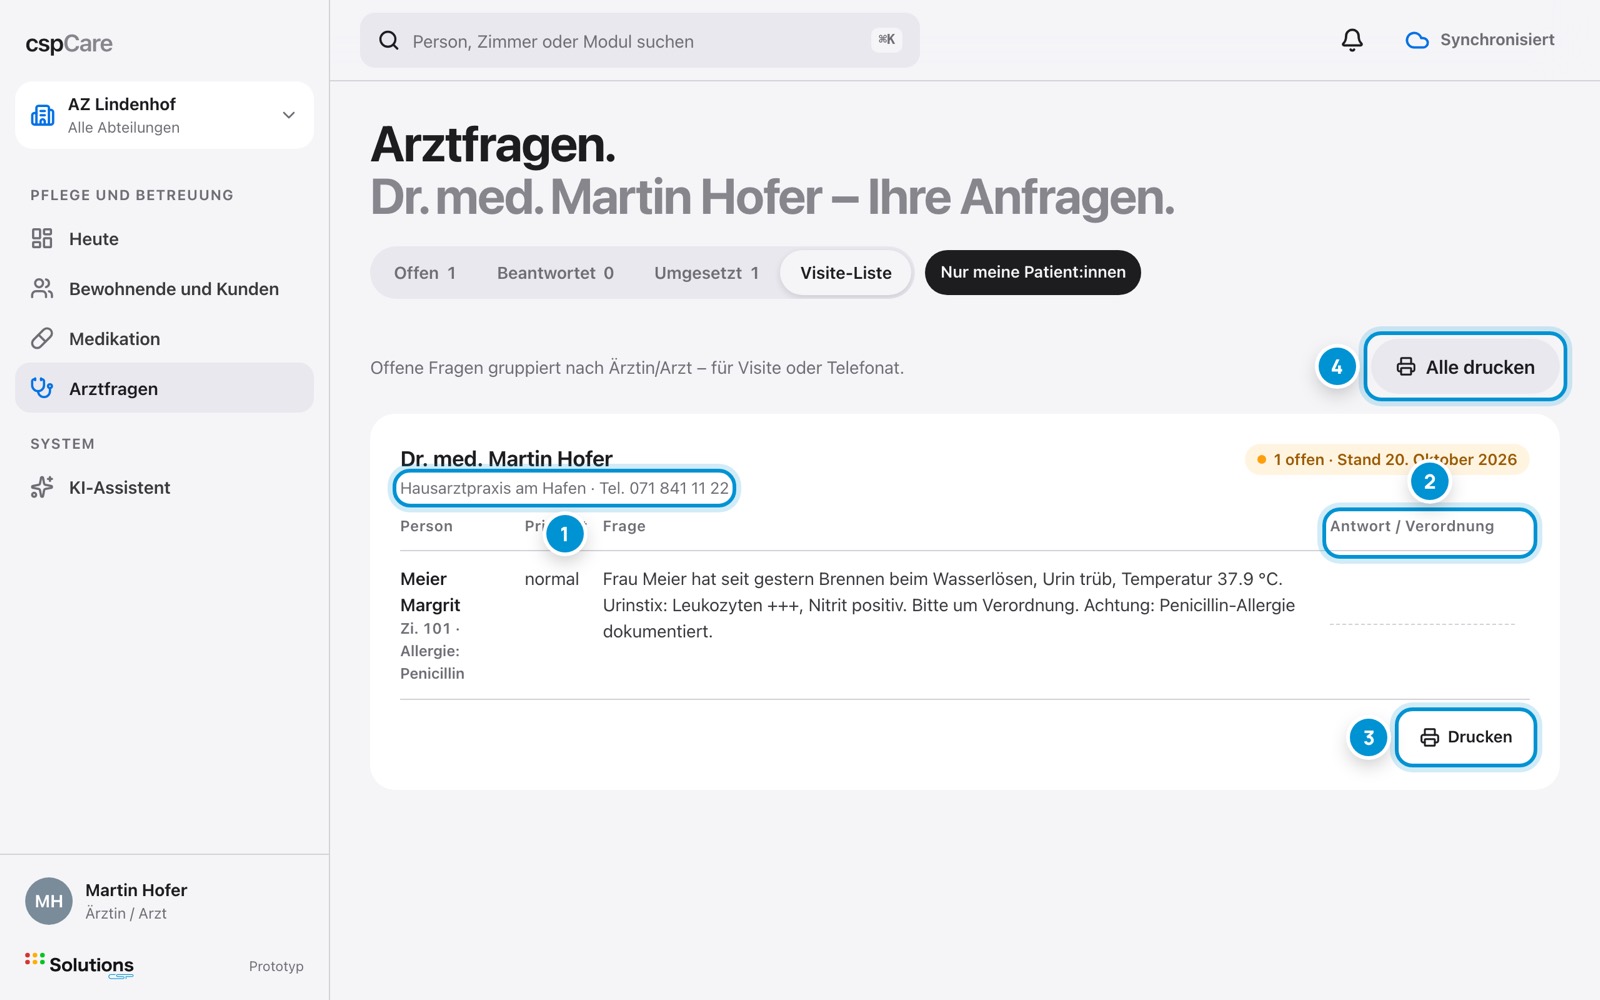
Task: Click the Martin Hofer user name in sidebar
Action: 136,890
